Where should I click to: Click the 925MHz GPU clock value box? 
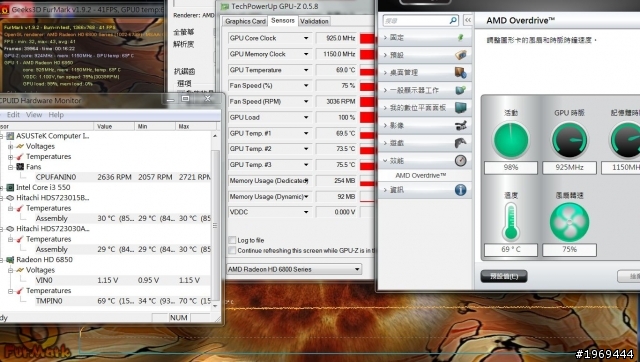(569, 167)
